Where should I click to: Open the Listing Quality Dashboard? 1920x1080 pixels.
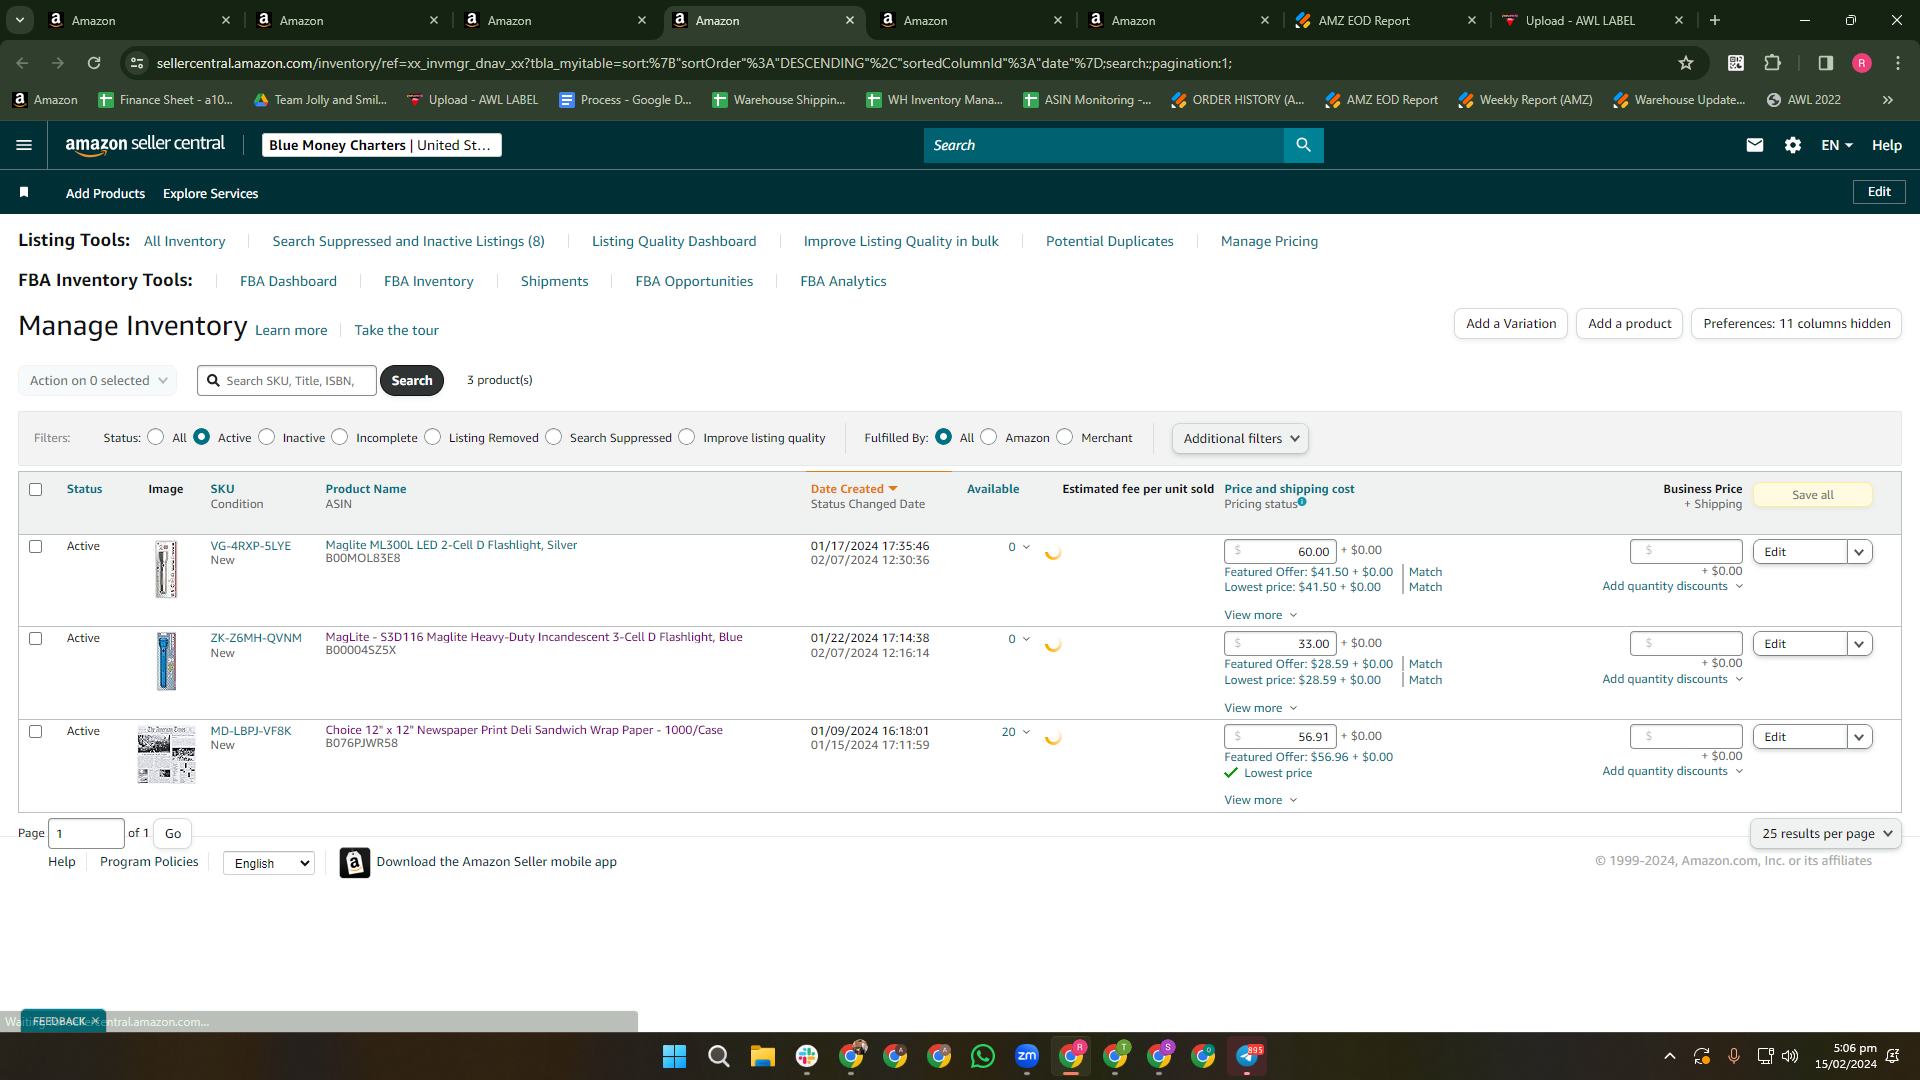[x=674, y=241]
